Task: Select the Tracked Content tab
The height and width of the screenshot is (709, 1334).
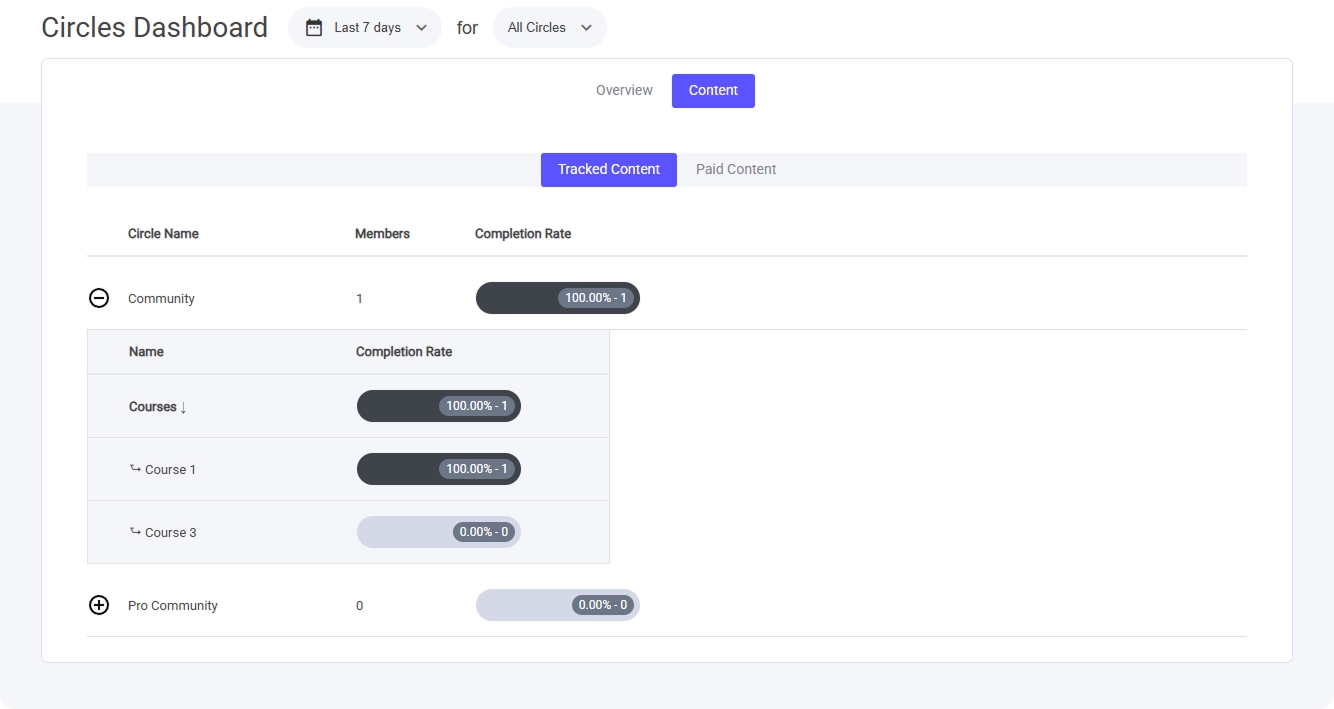Action: pyautogui.click(x=608, y=169)
